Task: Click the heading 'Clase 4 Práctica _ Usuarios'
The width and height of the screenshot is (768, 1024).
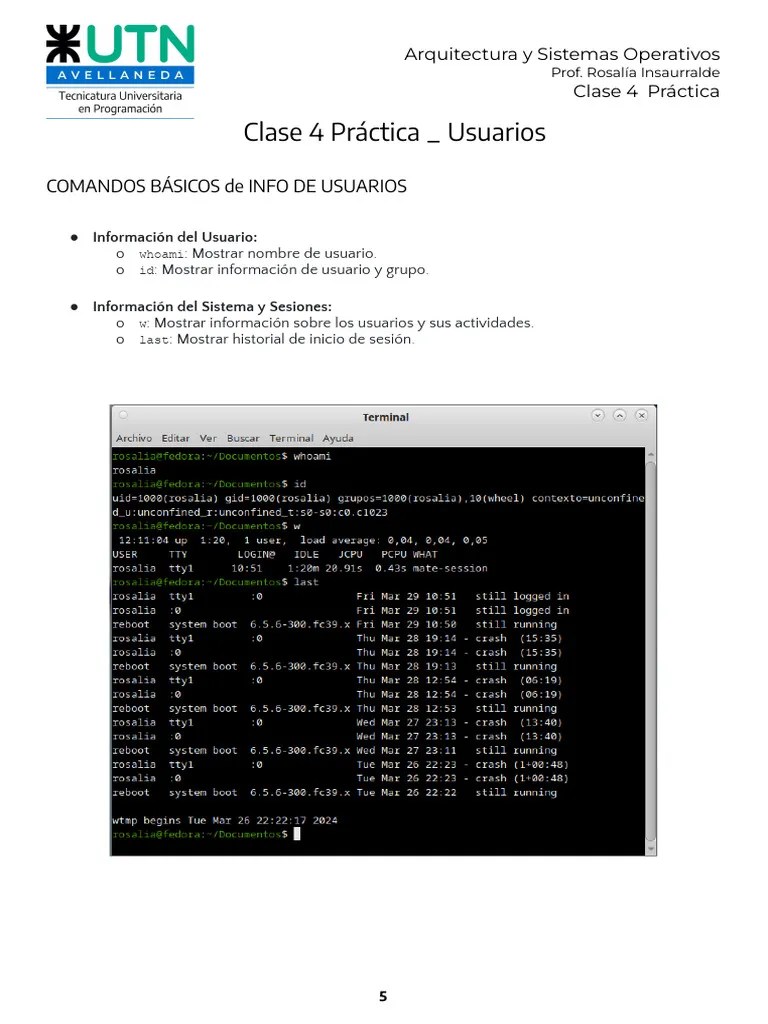Action: click(x=394, y=133)
